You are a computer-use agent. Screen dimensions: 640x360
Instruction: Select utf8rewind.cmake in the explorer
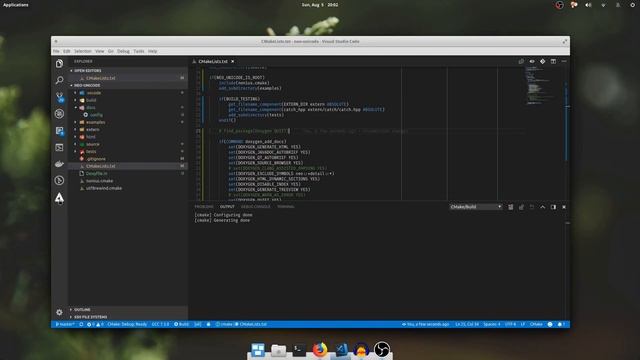(x=128, y=188)
